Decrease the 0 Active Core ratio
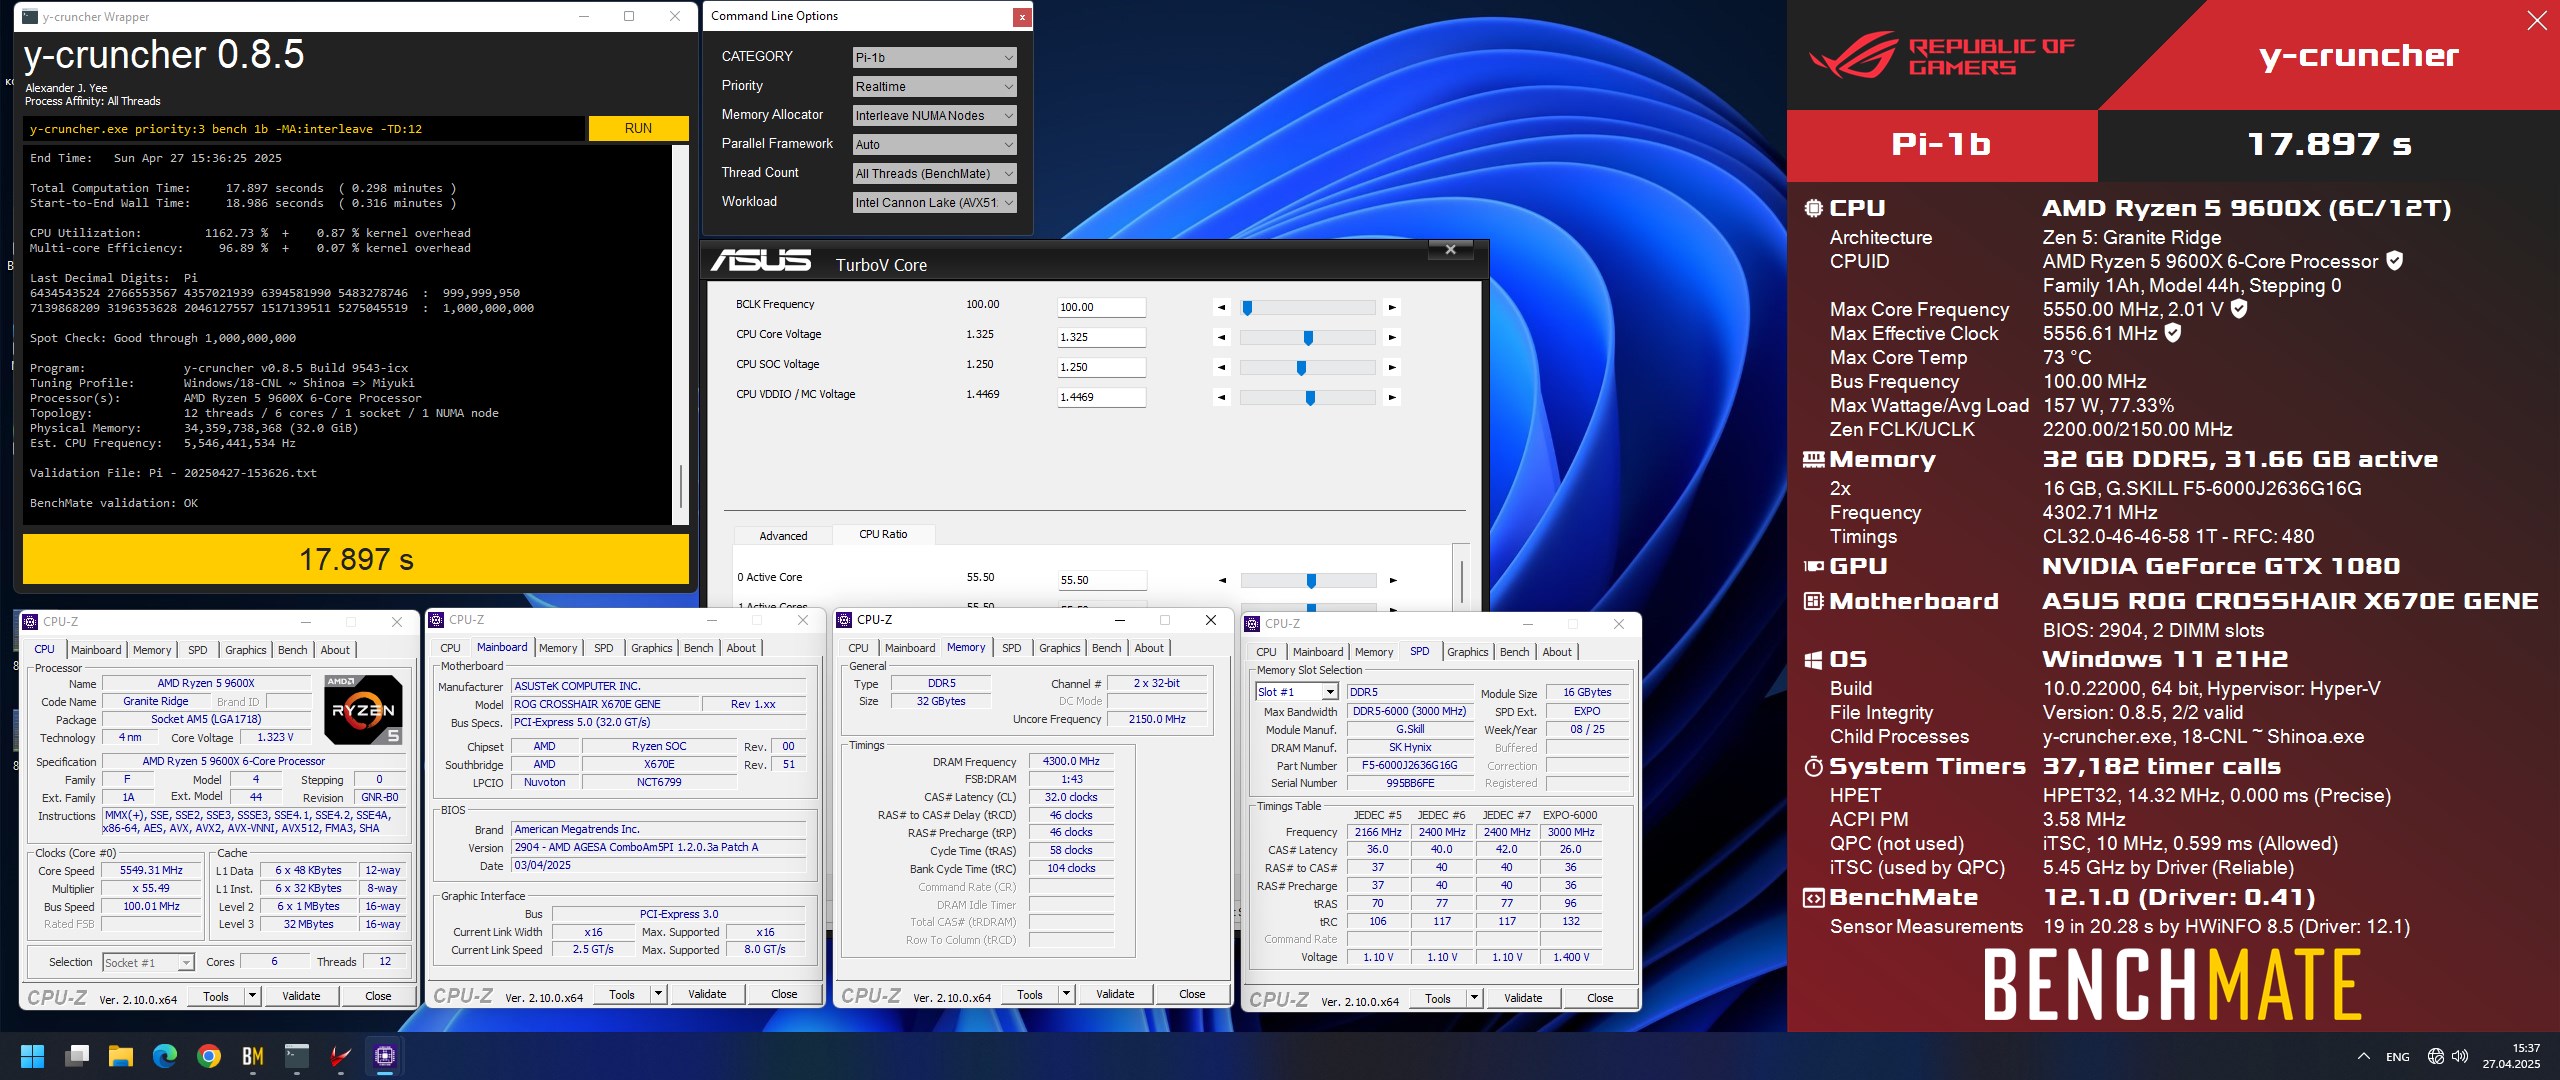2560x1080 pixels. coord(1222,581)
